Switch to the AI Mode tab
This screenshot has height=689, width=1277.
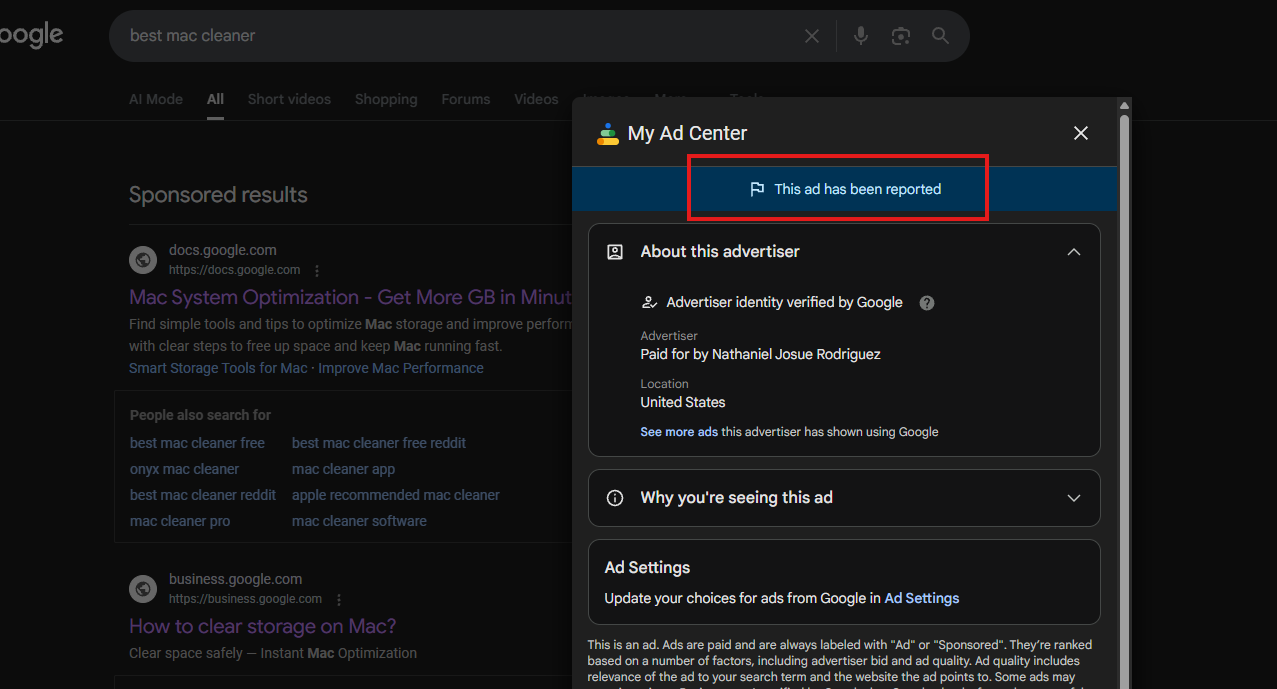pos(156,99)
